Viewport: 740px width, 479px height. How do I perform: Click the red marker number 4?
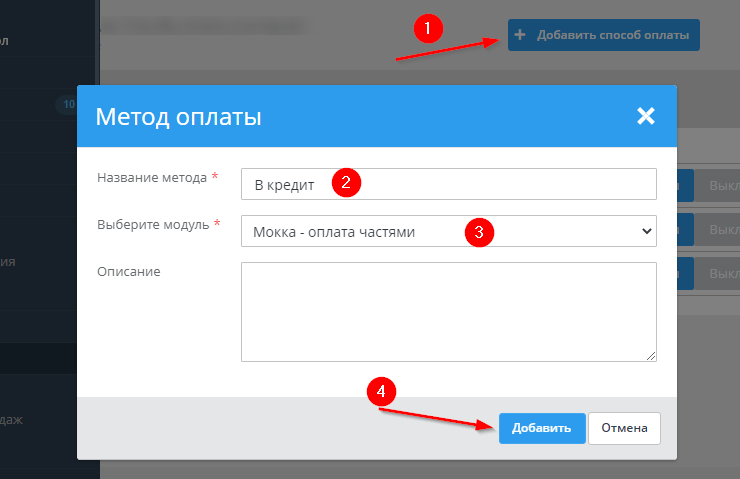click(379, 392)
